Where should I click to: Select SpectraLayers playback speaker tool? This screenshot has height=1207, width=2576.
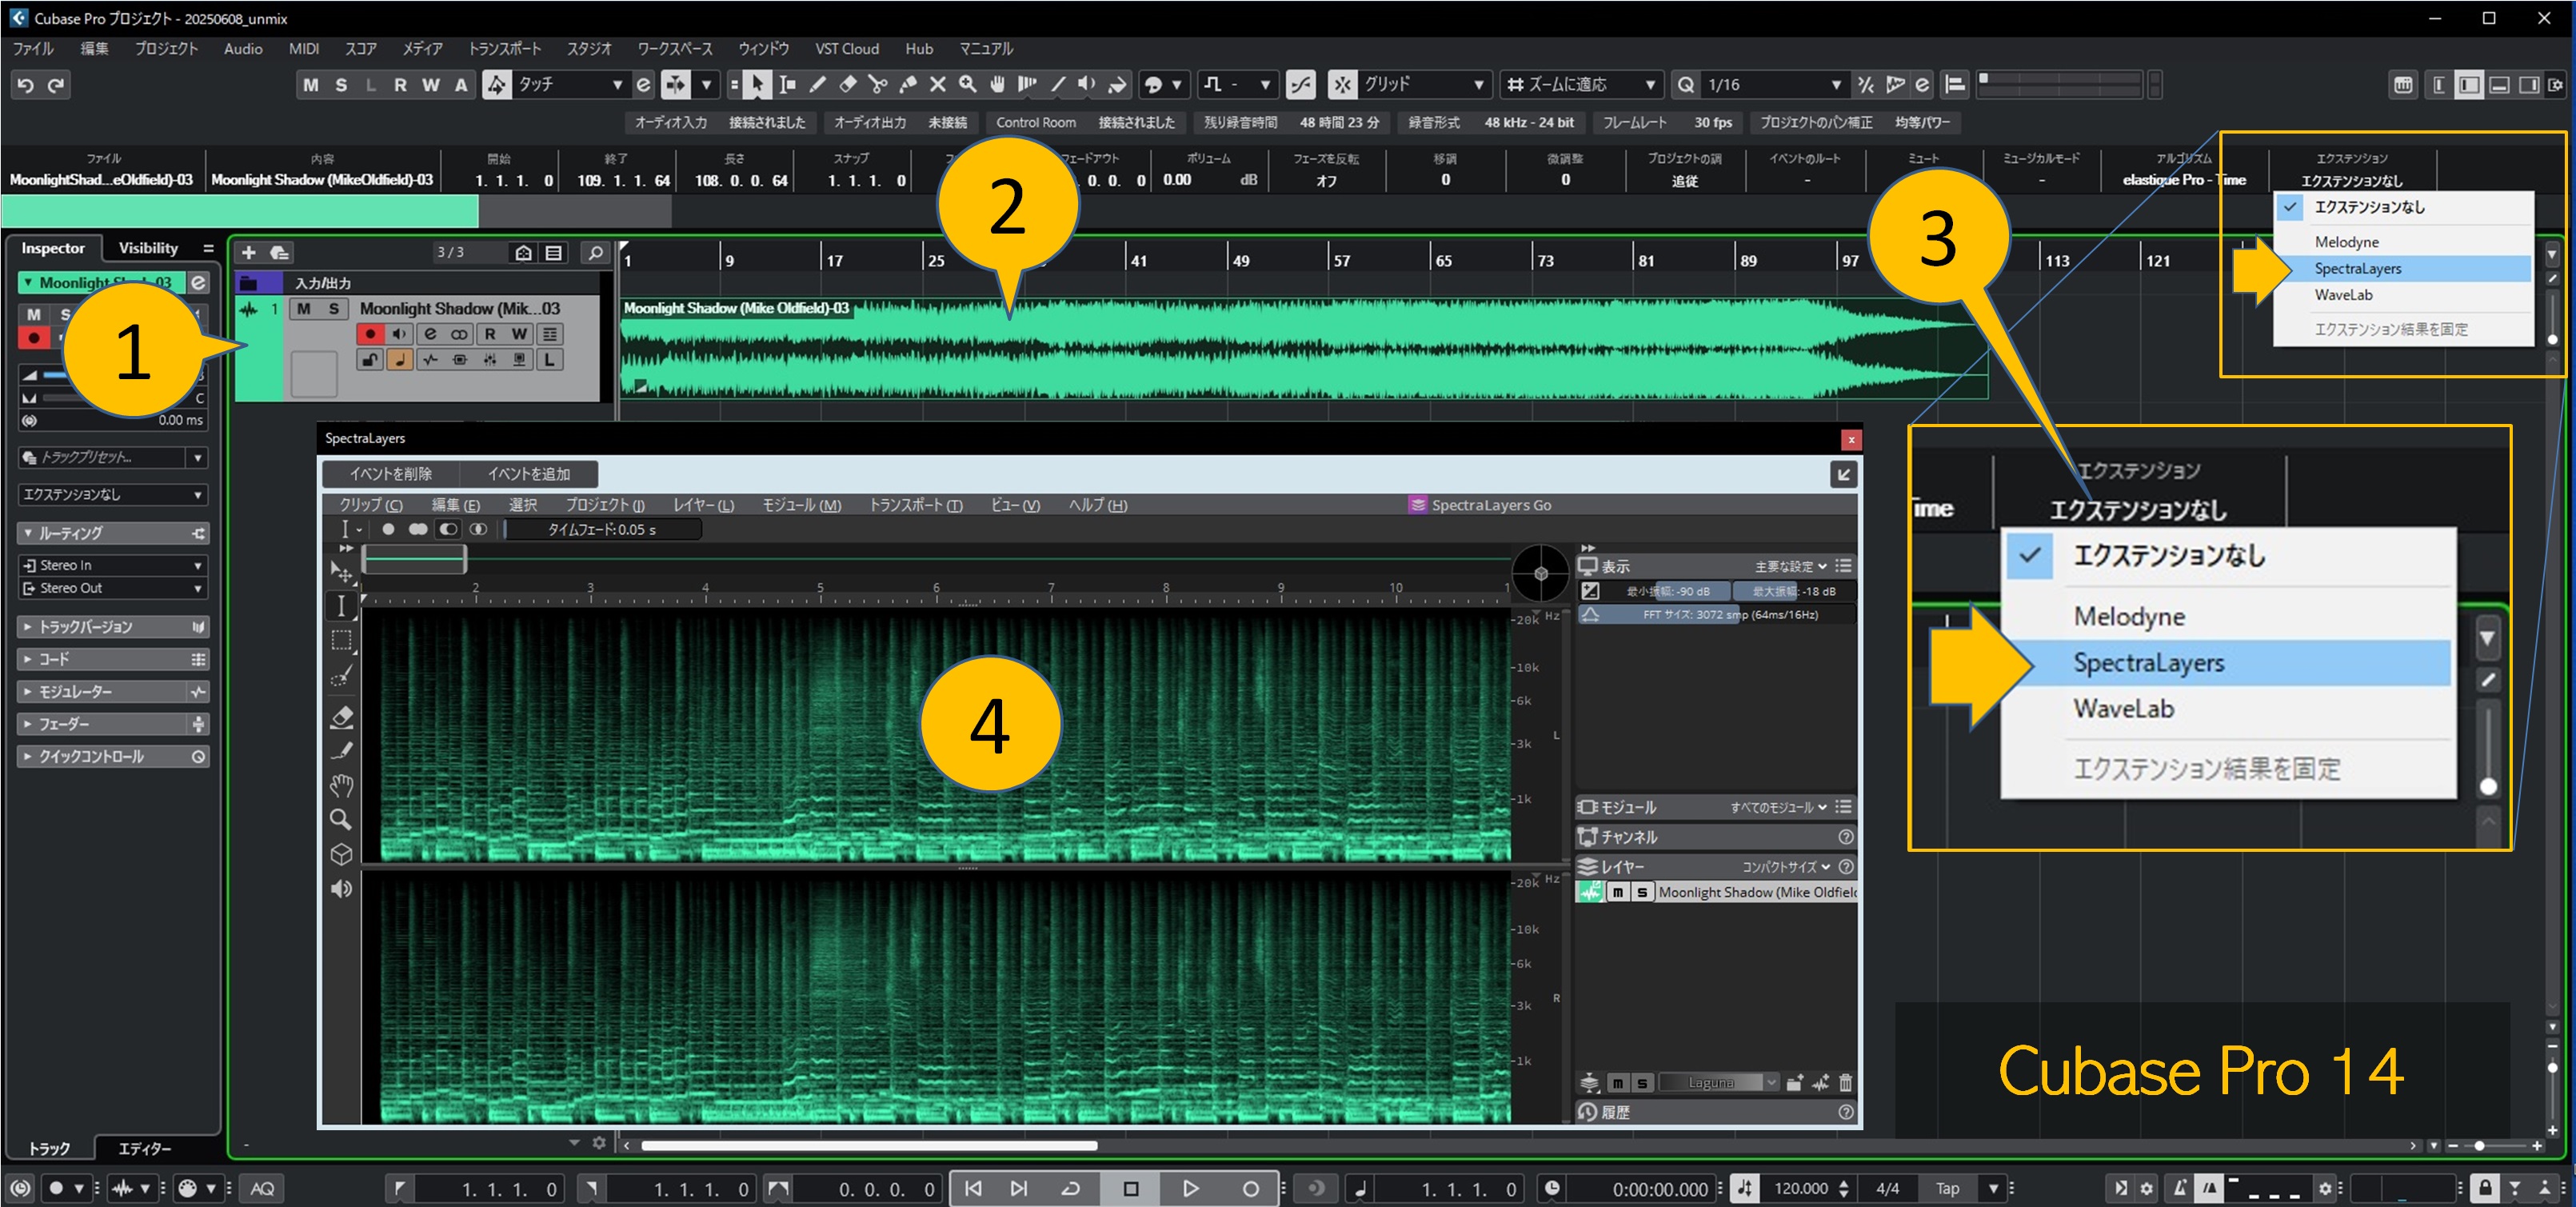[x=341, y=889]
